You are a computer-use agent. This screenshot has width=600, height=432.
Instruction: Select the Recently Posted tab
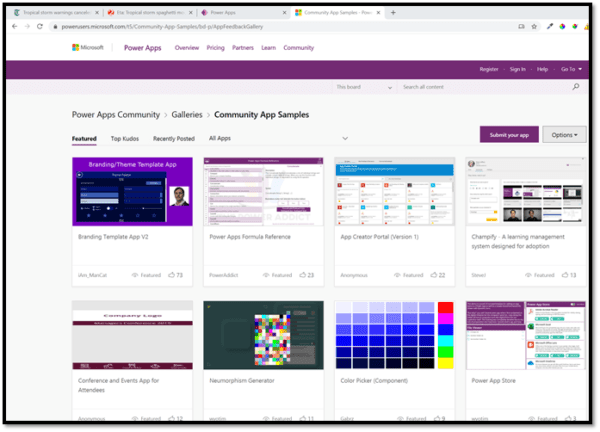click(x=174, y=139)
